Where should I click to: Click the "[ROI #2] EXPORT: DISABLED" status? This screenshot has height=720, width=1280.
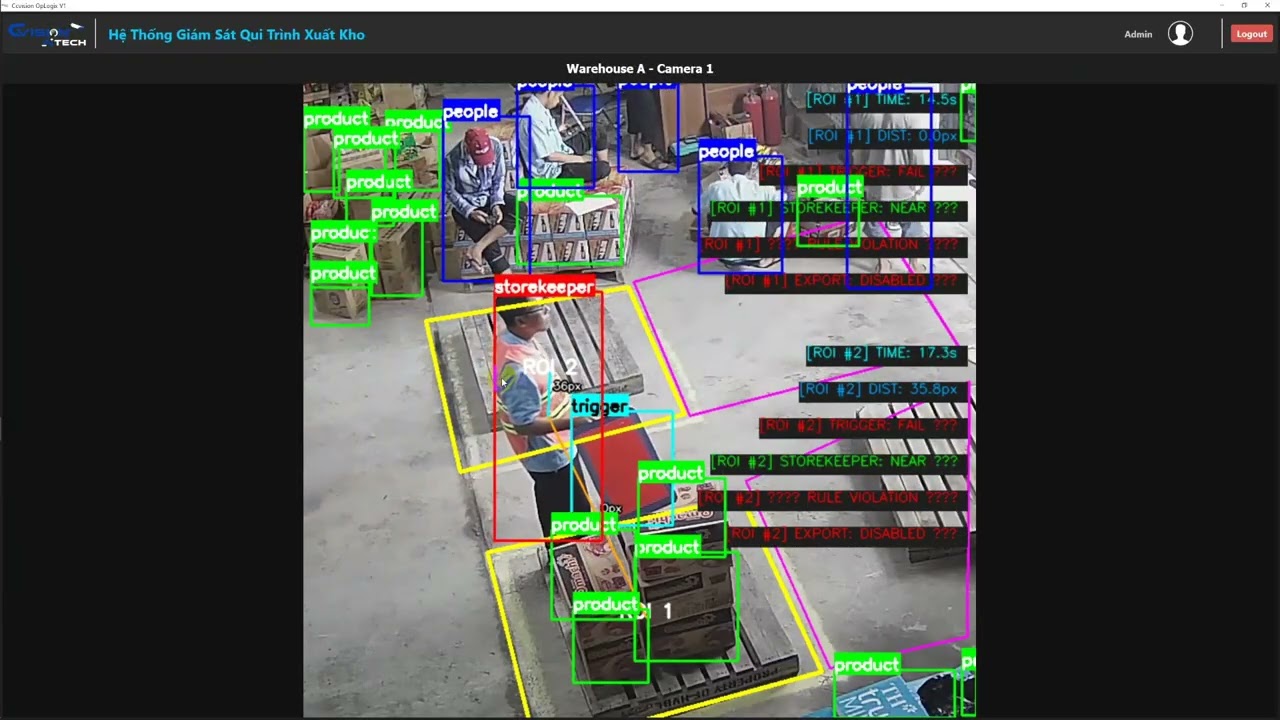(x=848, y=533)
